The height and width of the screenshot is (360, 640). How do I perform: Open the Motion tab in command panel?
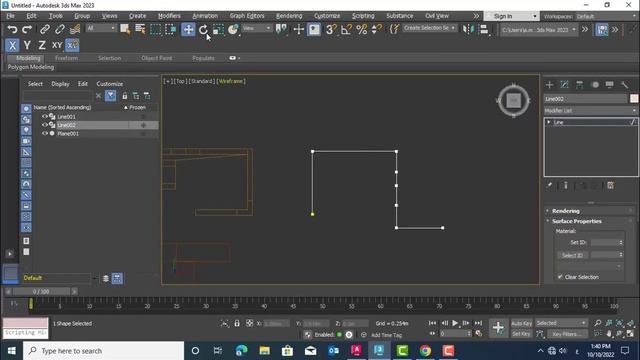pyautogui.click(x=595, y=84)
